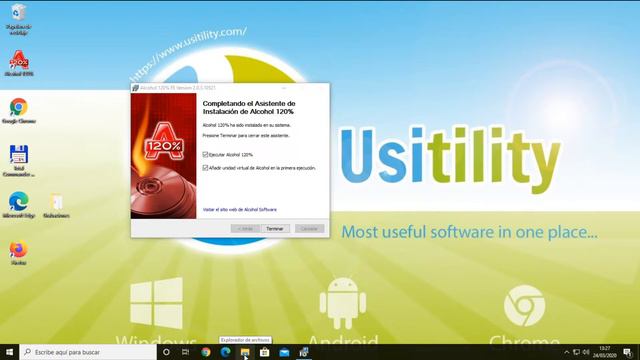Select the Total Commander desktop icon
This screenshot has height=360, width=640.
click(x=18, y=161)
